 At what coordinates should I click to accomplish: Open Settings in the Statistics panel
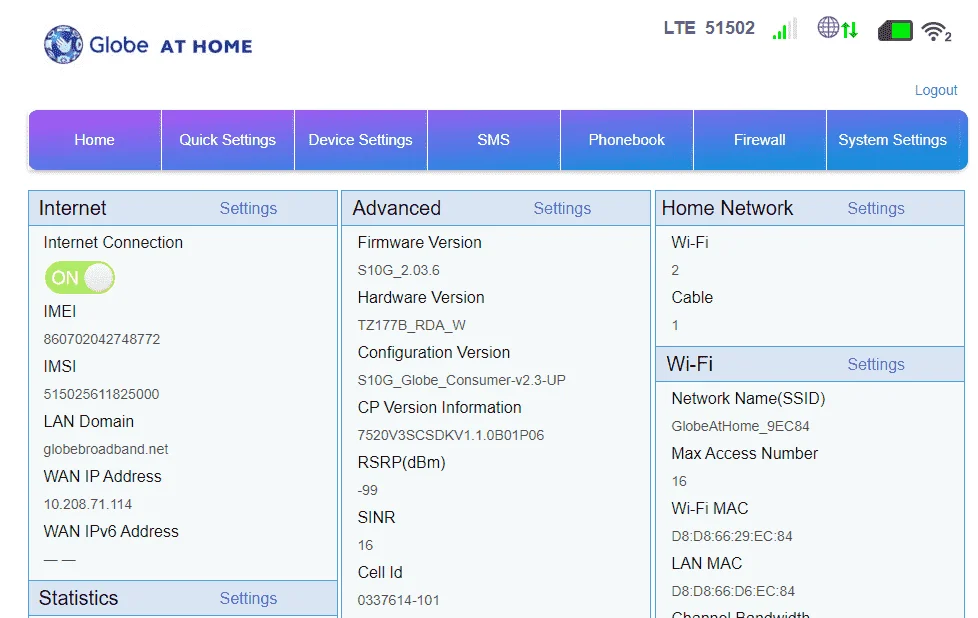248,598
